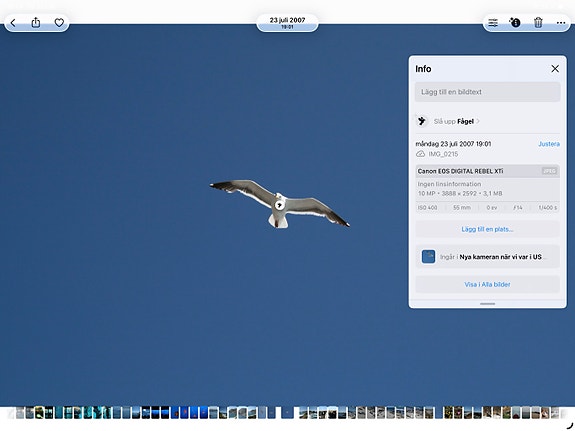Open the edit adjustments sliders icon

(x=493, y=23)
